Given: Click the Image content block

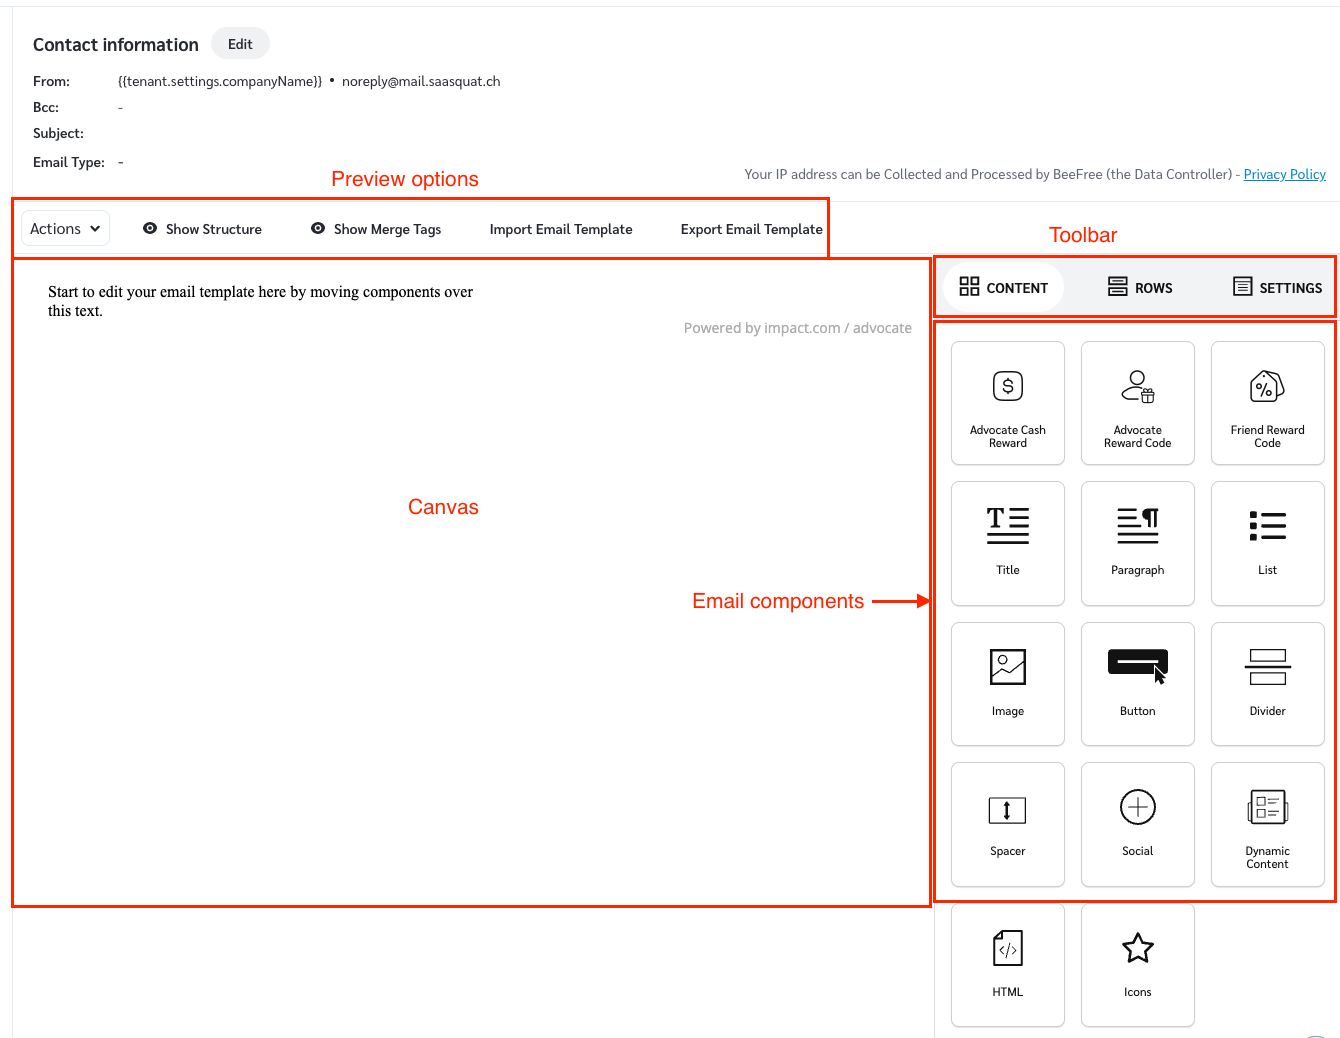Looking at the screenshot, I should (1007, 684).
